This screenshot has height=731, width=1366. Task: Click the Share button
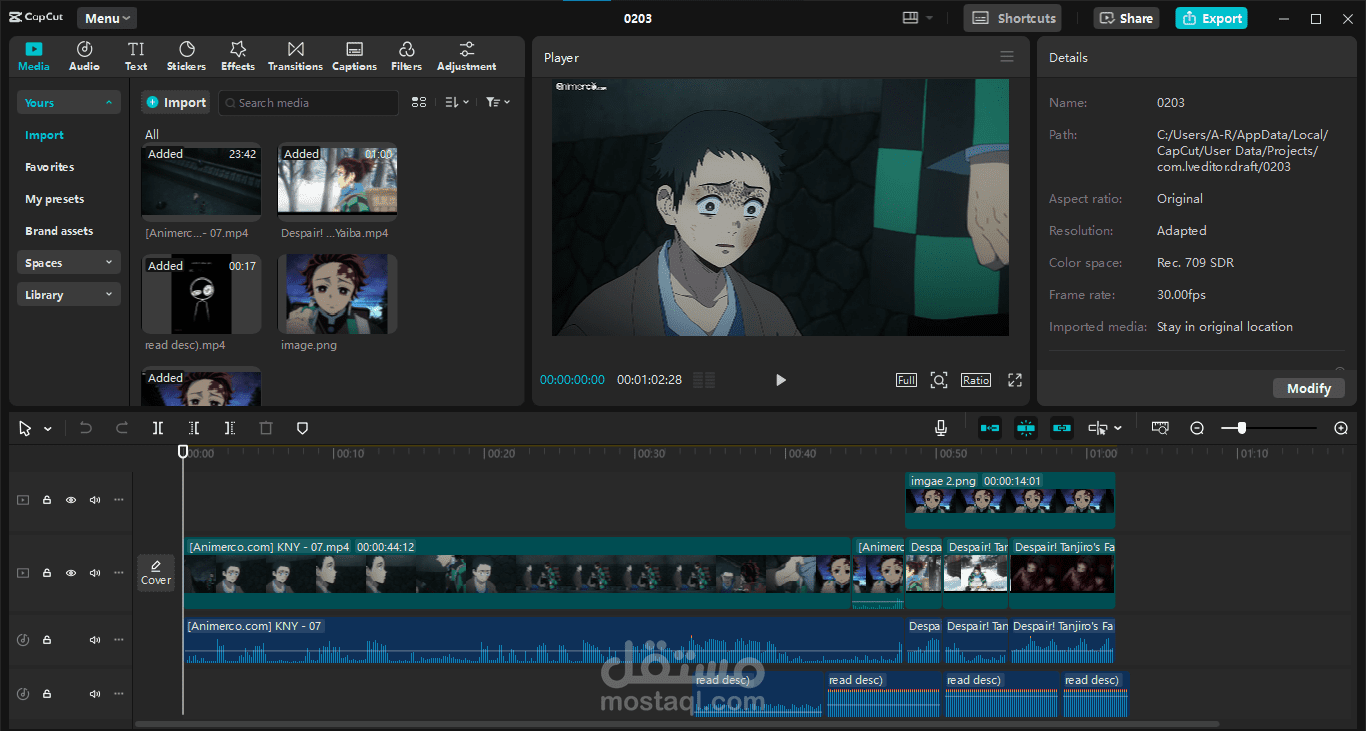pos(1125,18)
